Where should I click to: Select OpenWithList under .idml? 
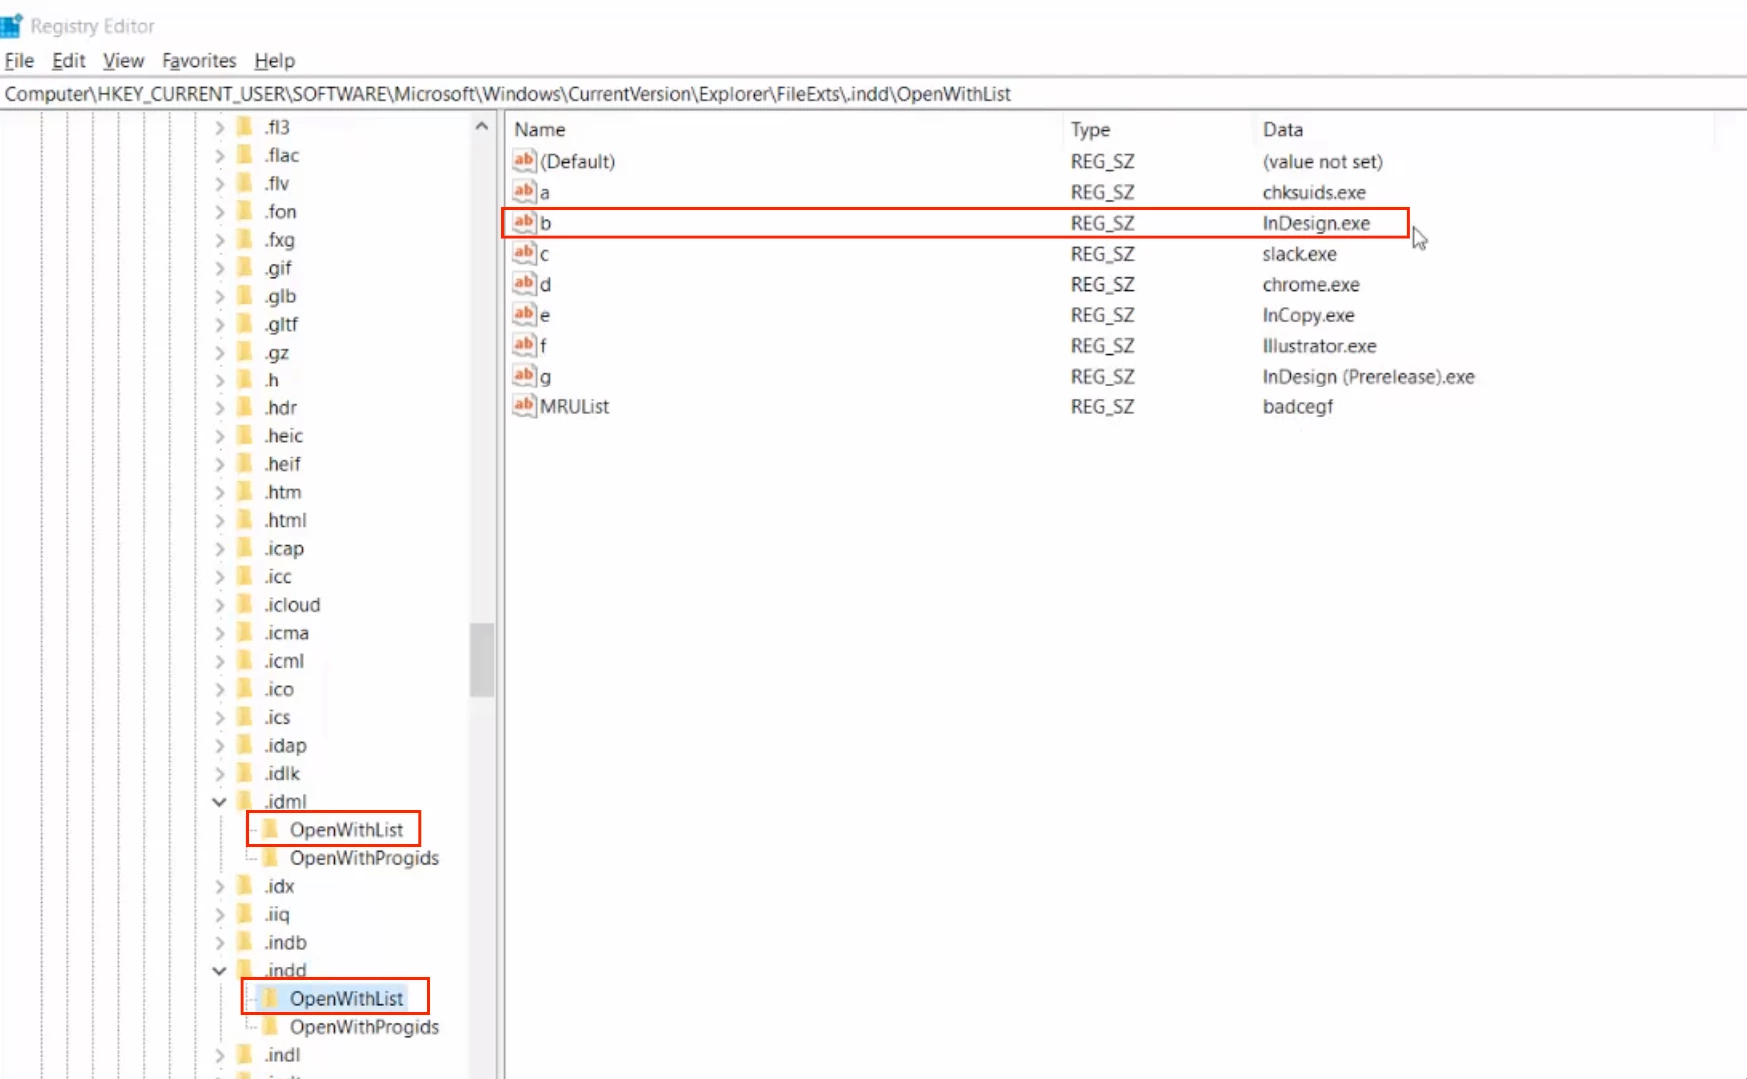coord(346,829)
